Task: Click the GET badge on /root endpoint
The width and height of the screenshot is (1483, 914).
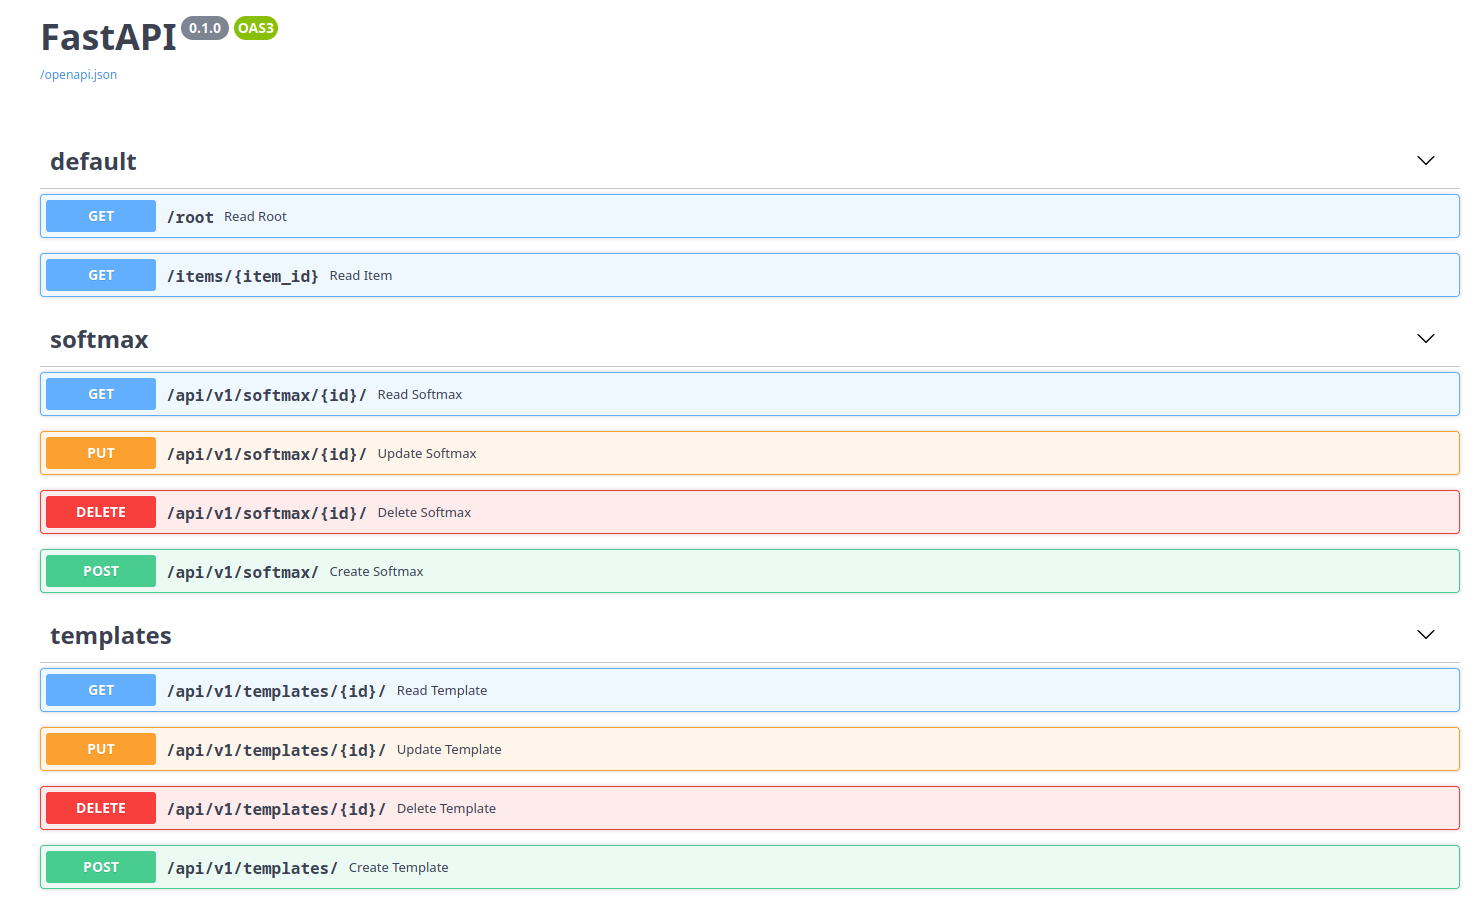Action: click(100, 215)
